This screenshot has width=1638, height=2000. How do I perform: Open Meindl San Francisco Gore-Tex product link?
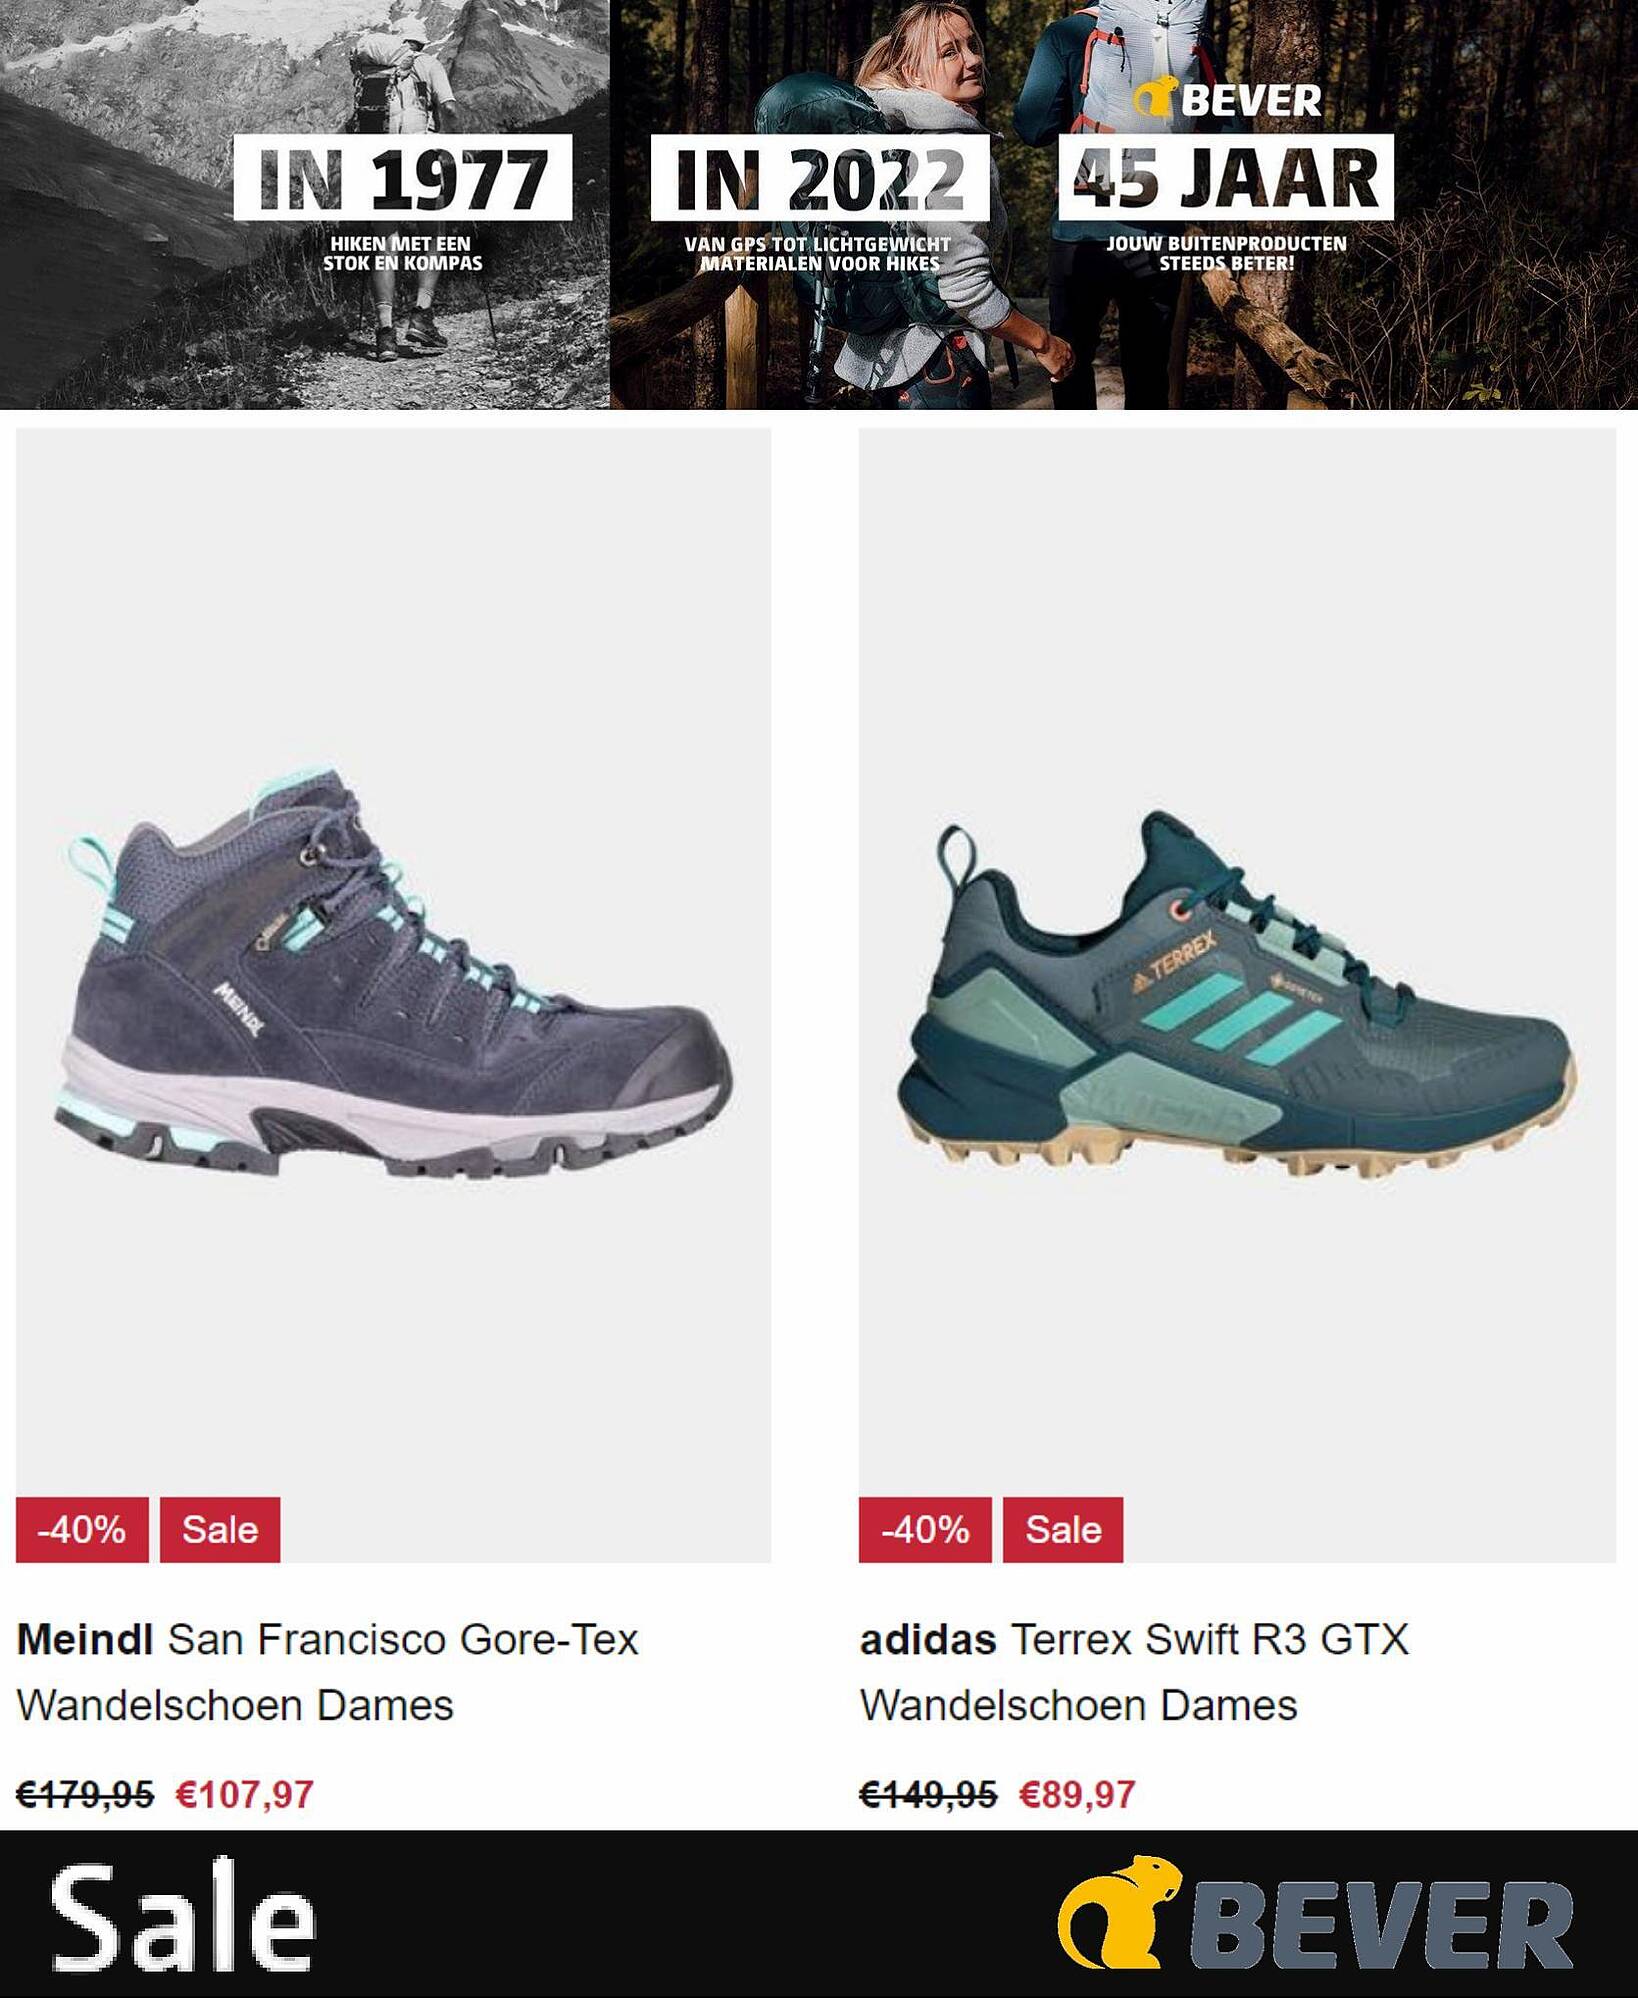click(x=327, y=1672)
